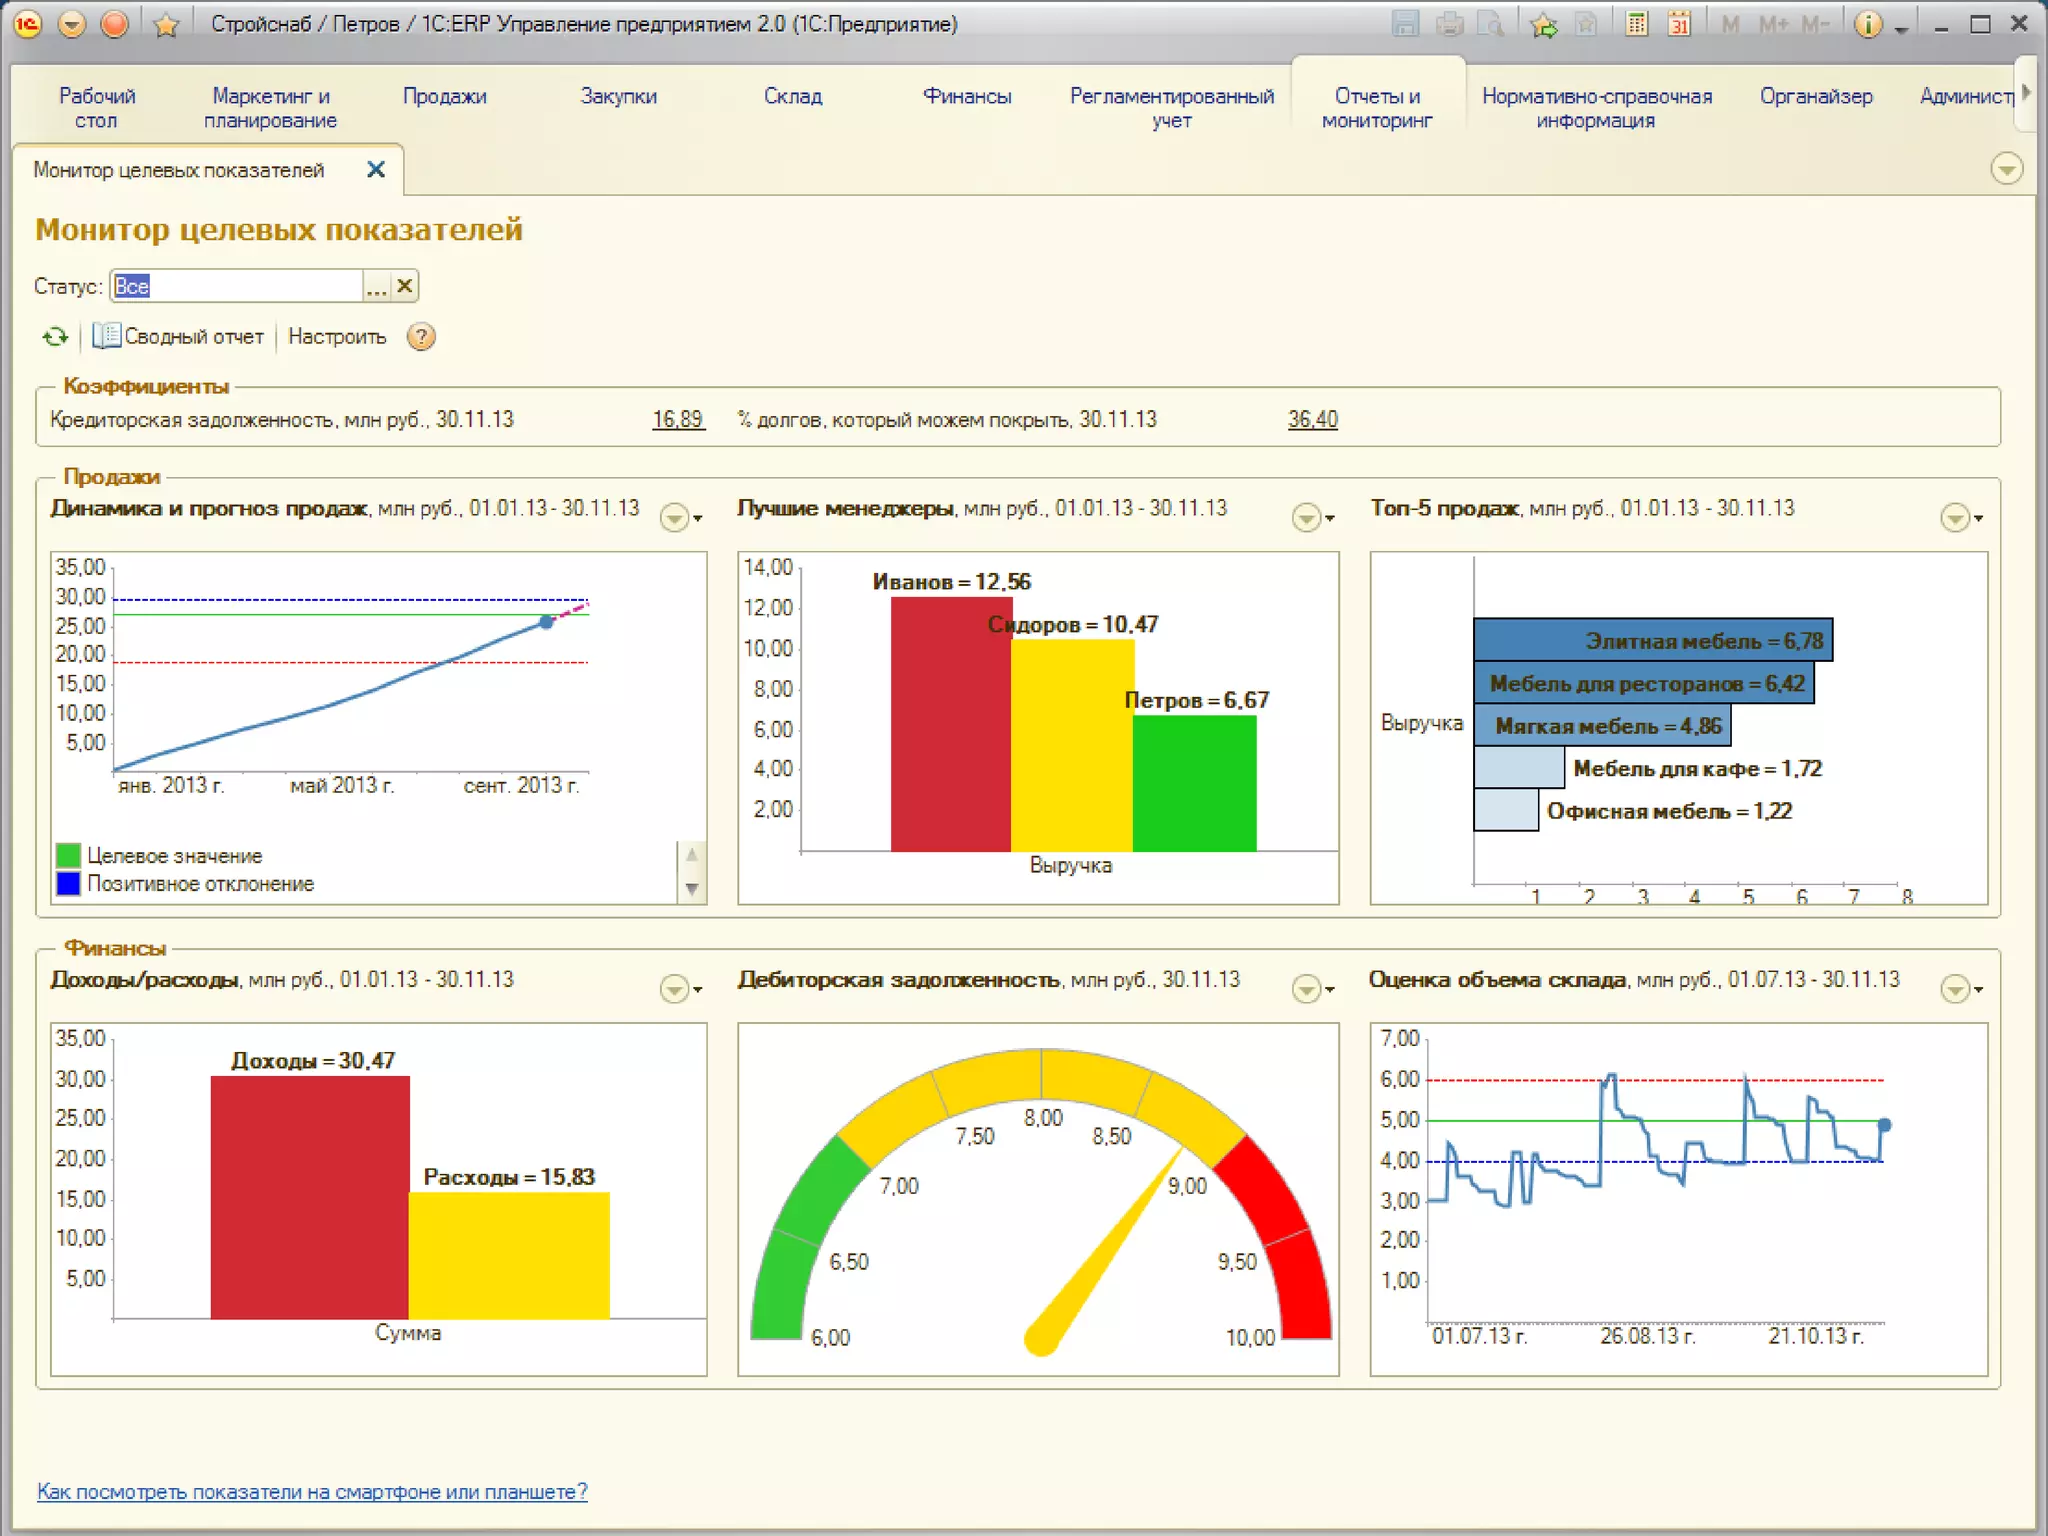Expand options for Лучшие менеджеры chart
This screenshot has height=1536, width=2048.
[x=1311, y=517]
